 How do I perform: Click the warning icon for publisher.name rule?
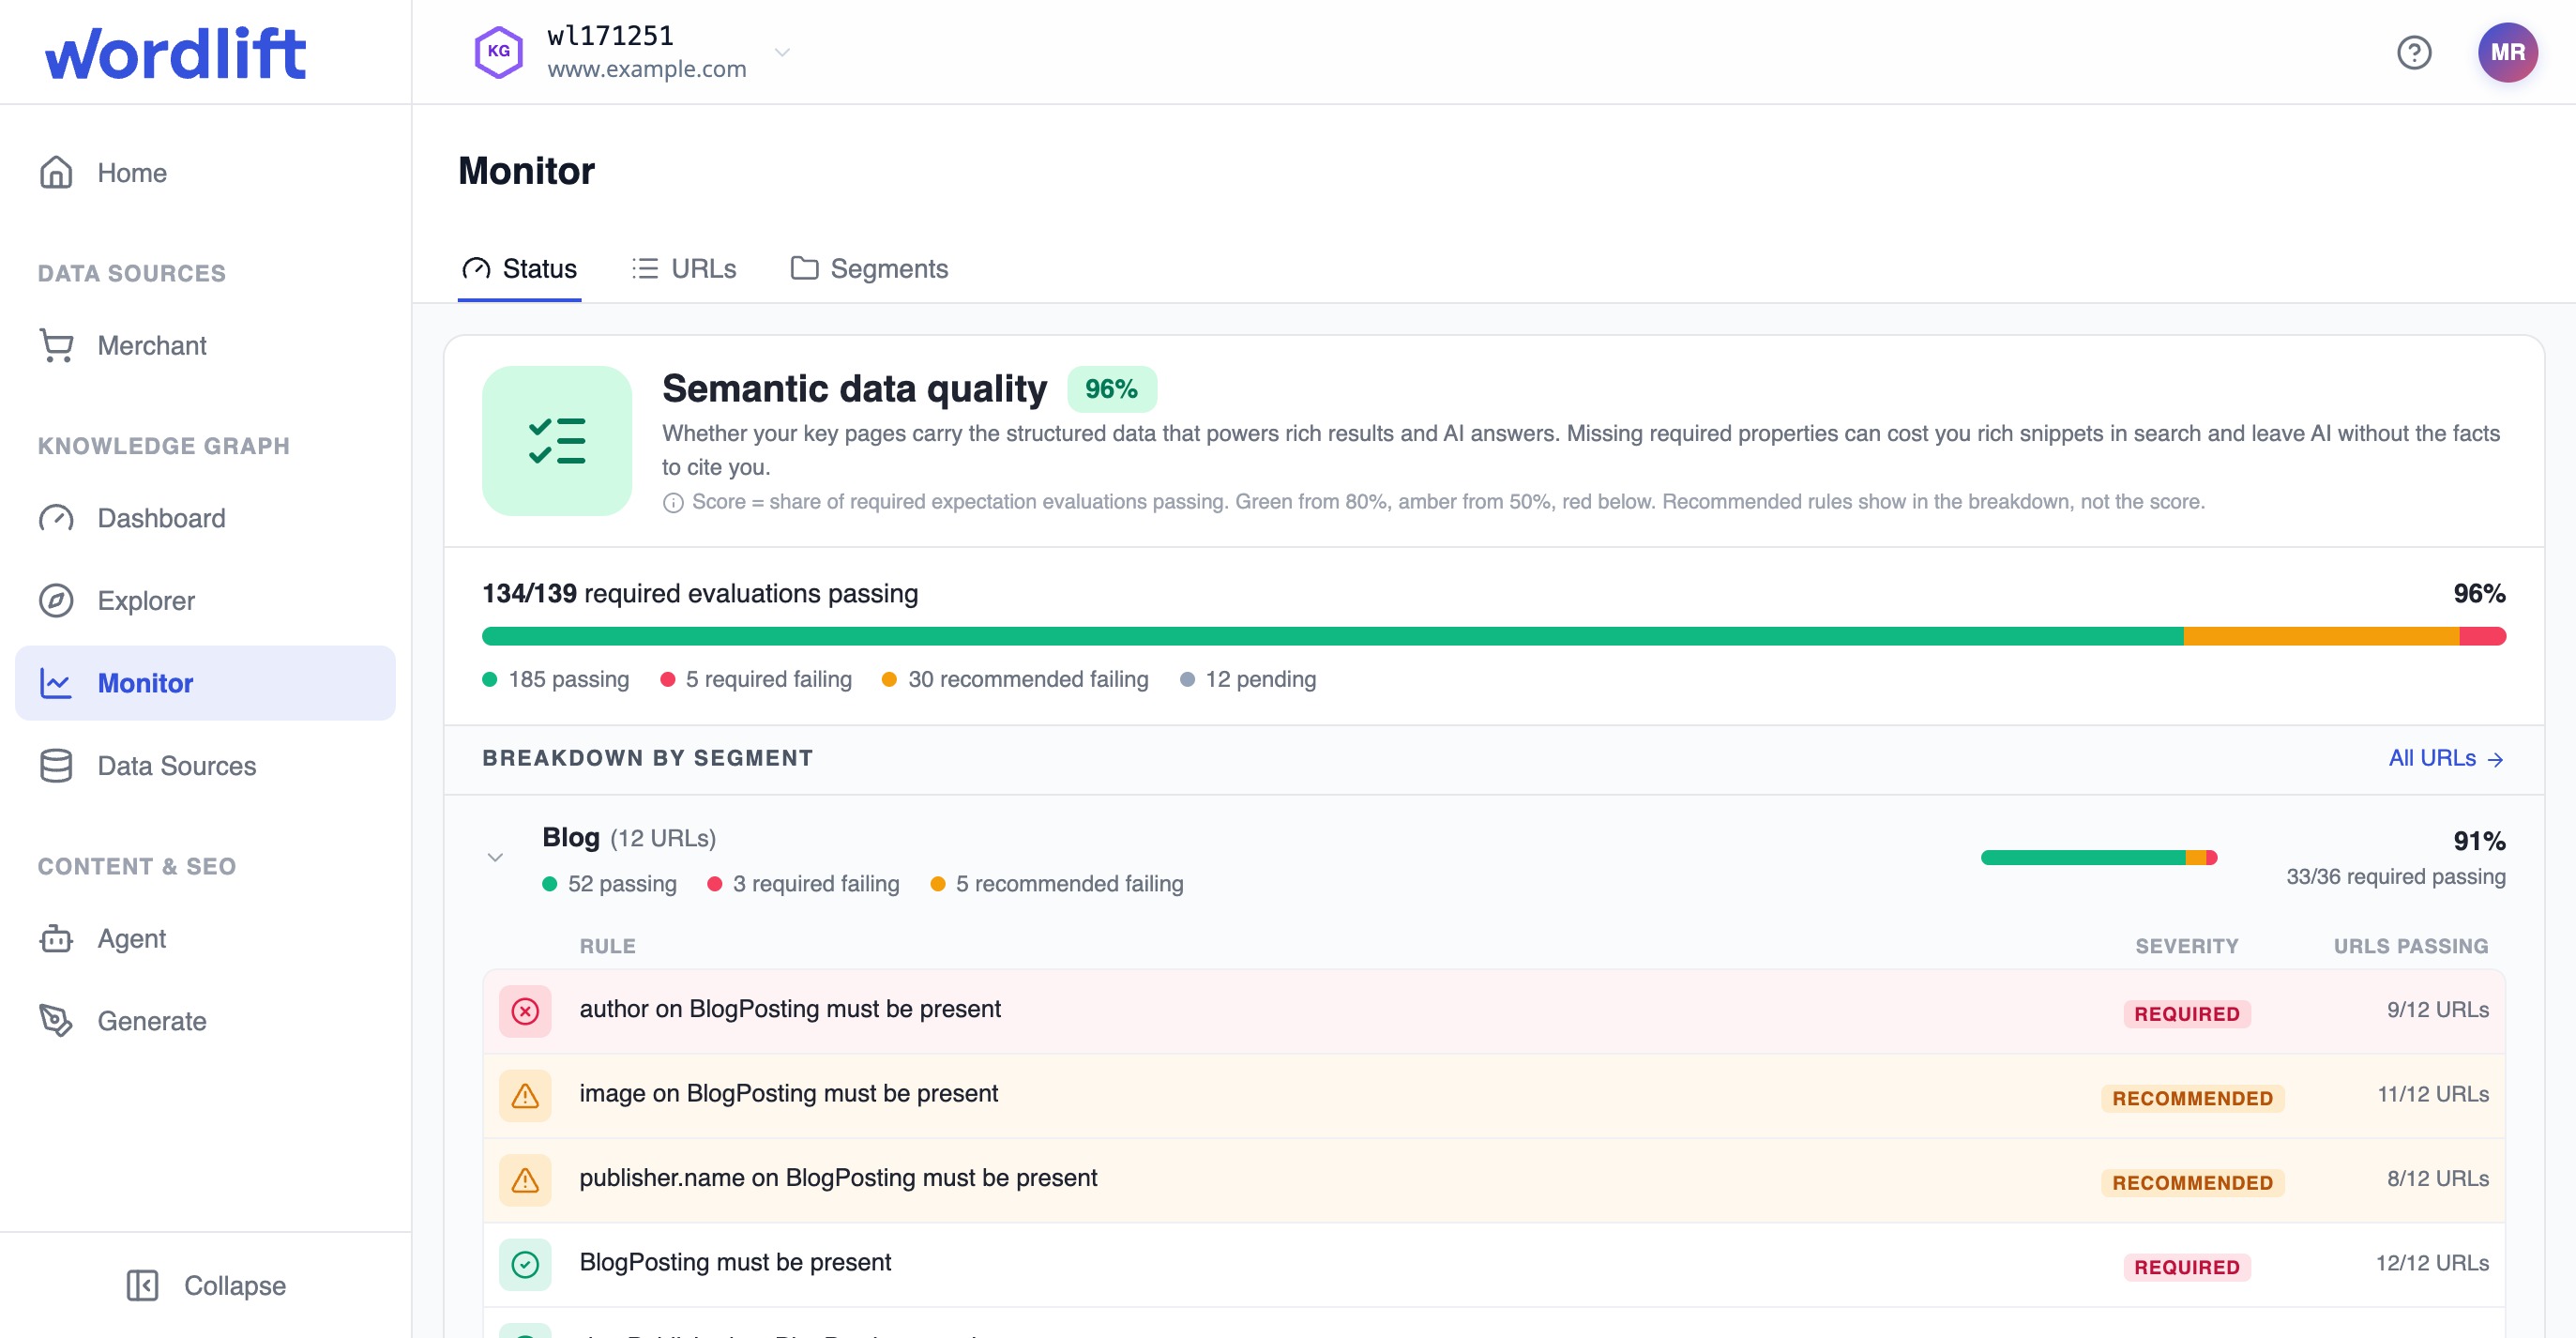[x=525, y=1180]
